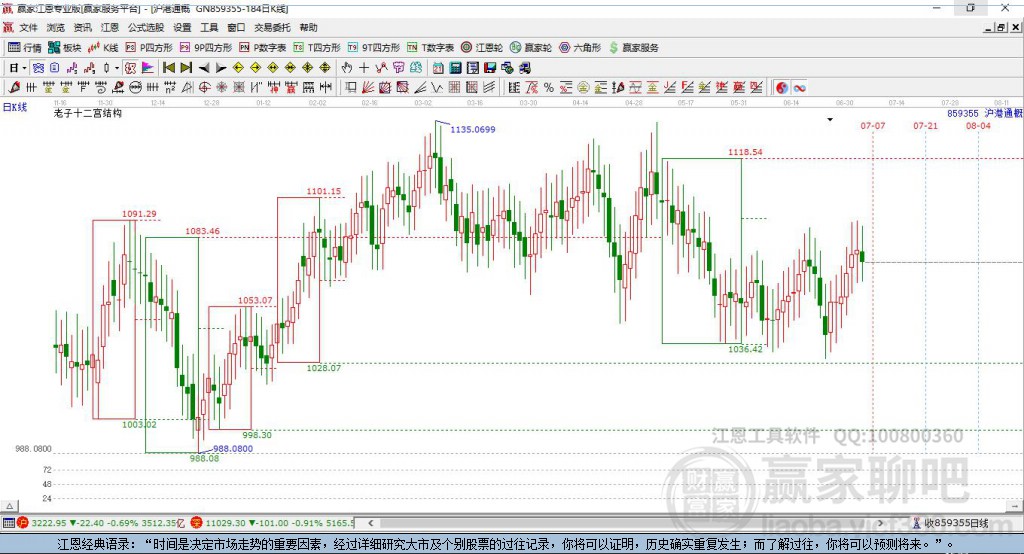Open the 帮助 menu

pyautogui.click(x=308, y=27)
